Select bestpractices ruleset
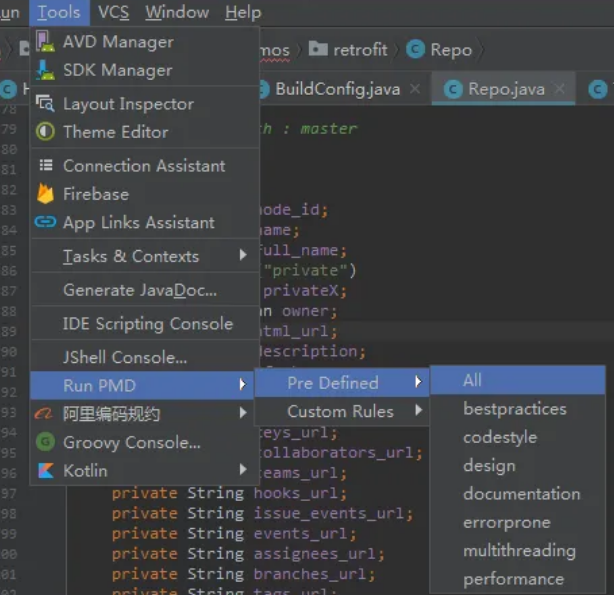 518,409
